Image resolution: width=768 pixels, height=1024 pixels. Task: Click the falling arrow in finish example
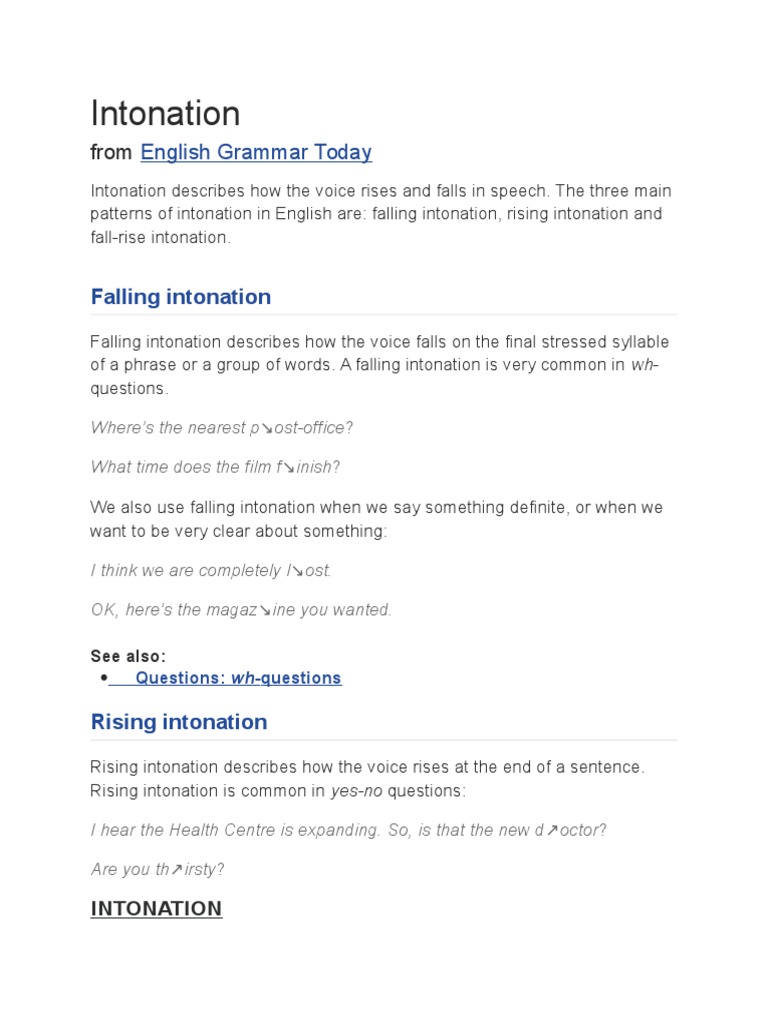[x=289, y=468]
